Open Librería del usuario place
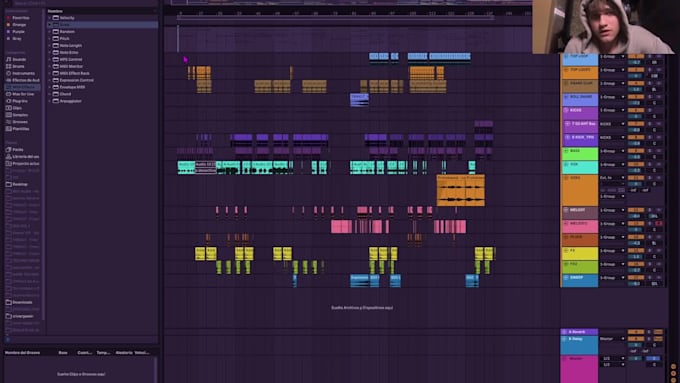This screenshot has width=680, height=383. click(23, 157)
